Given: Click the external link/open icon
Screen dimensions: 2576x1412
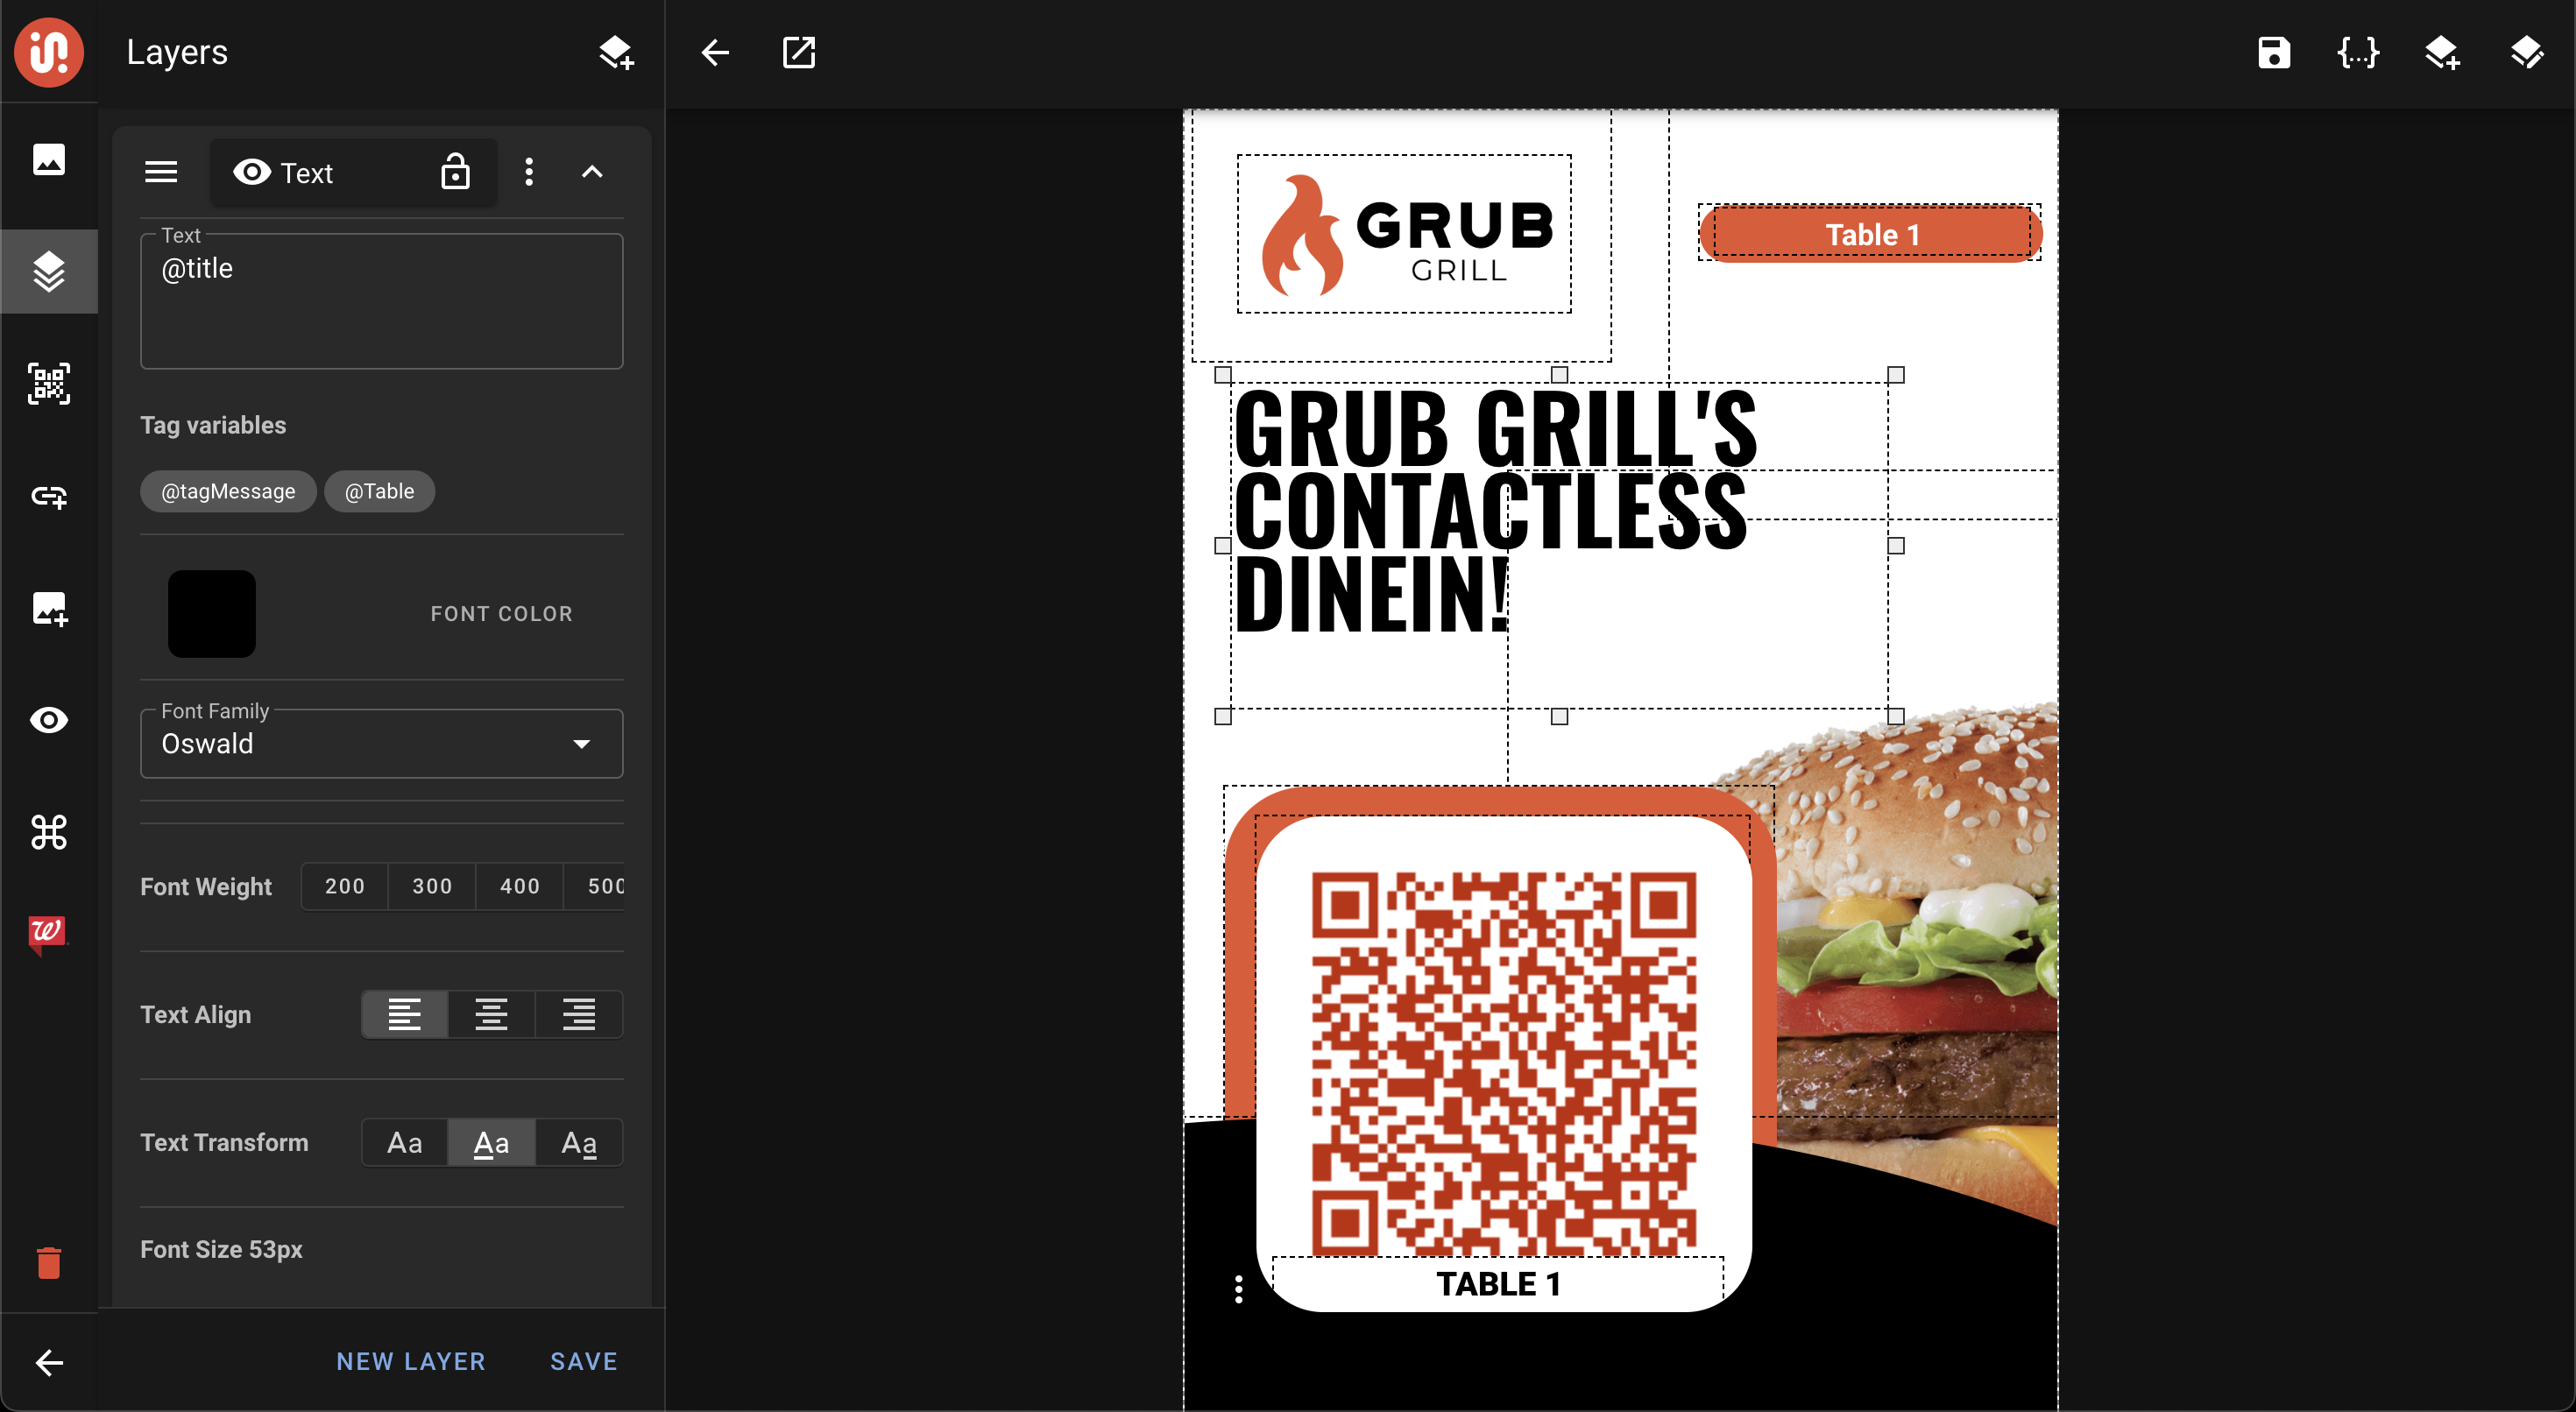Looking at the screenshot, I should coord(798,49).
